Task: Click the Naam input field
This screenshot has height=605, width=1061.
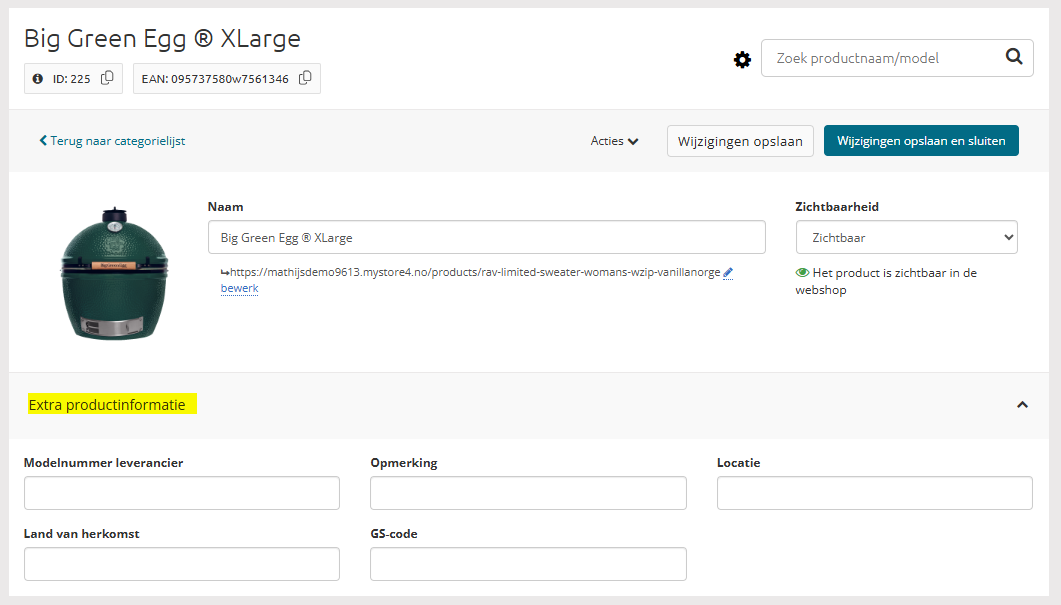Action: coord(487,238)
